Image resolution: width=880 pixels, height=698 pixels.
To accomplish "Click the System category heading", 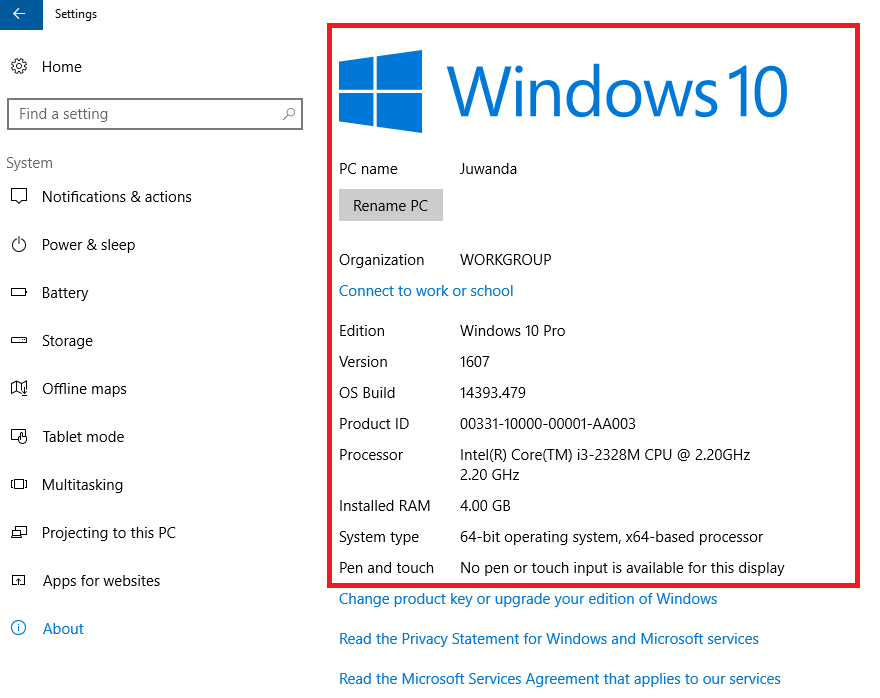I will (x=29, y=163).
